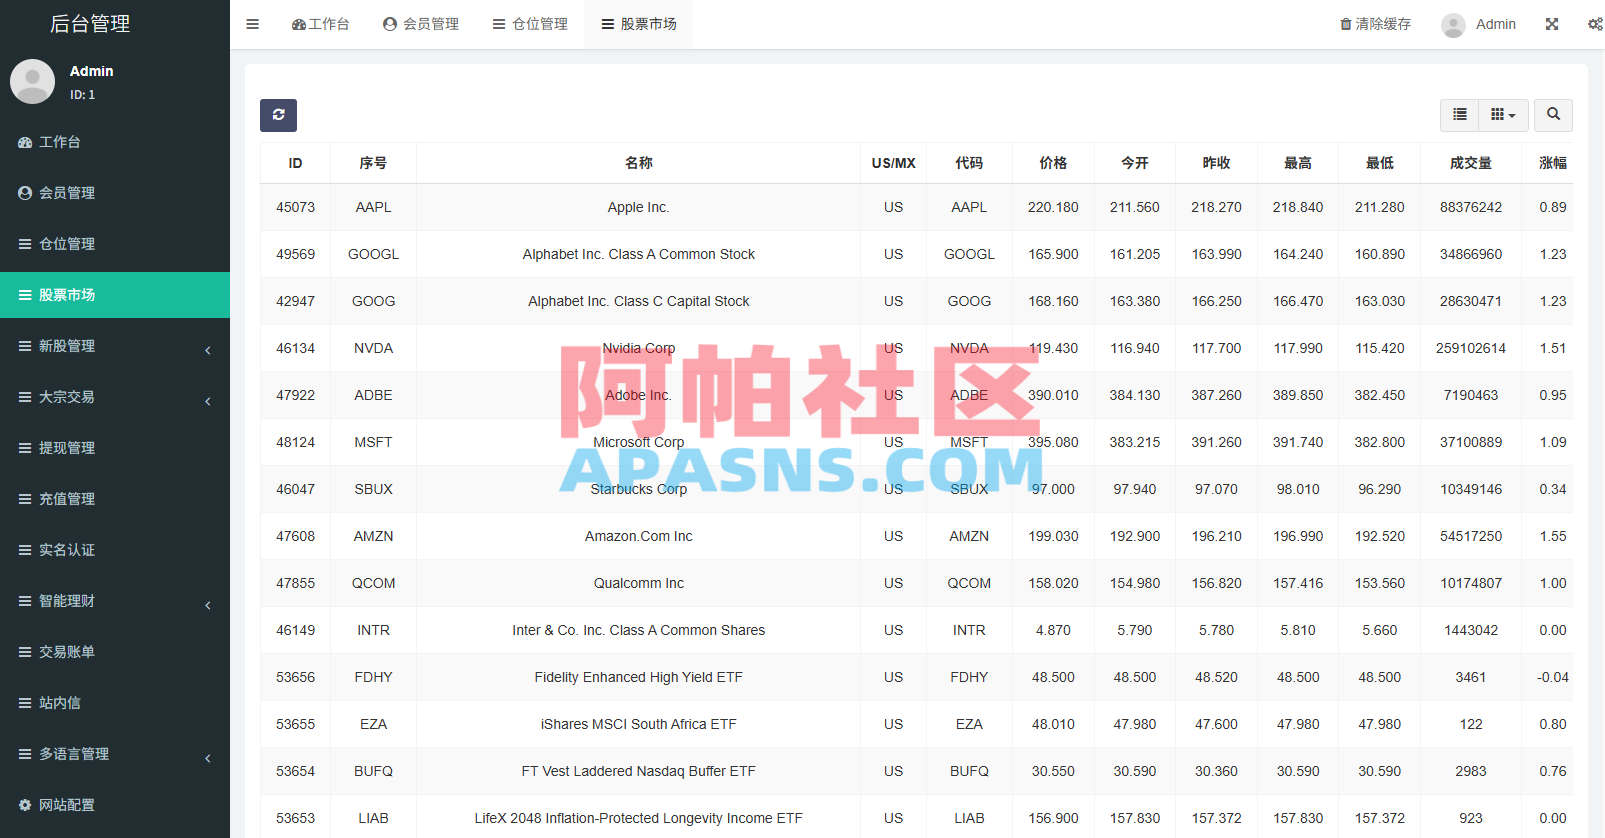Click the 代码 column header

click(x=969, y=163)
